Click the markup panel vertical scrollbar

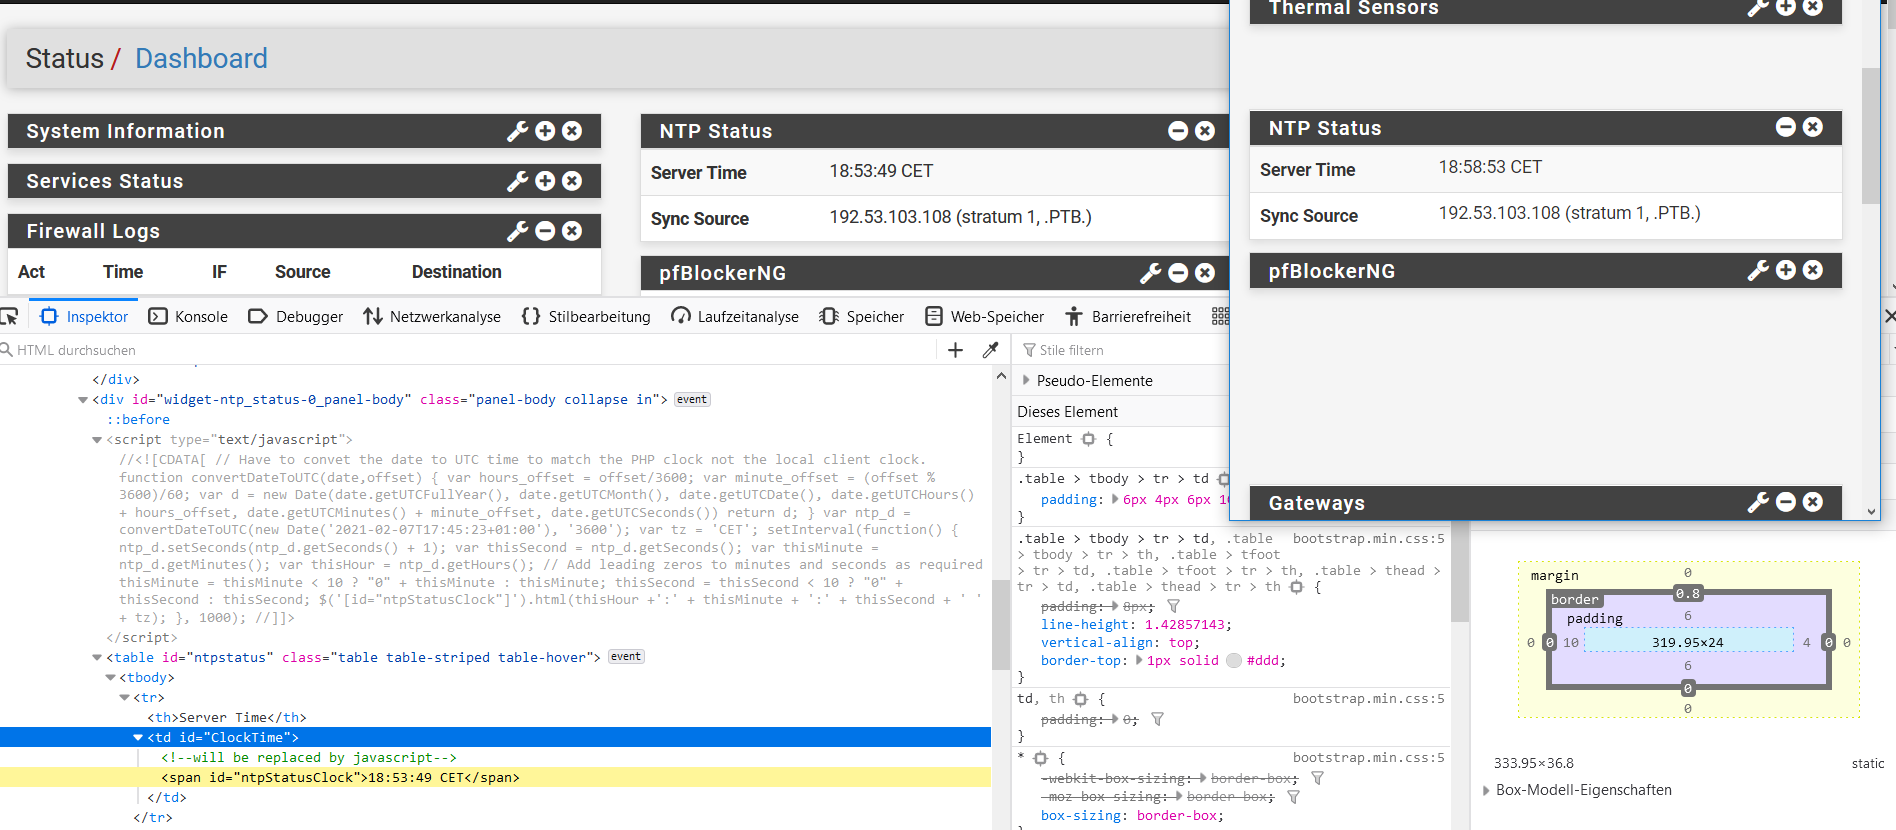(1001, 623)
